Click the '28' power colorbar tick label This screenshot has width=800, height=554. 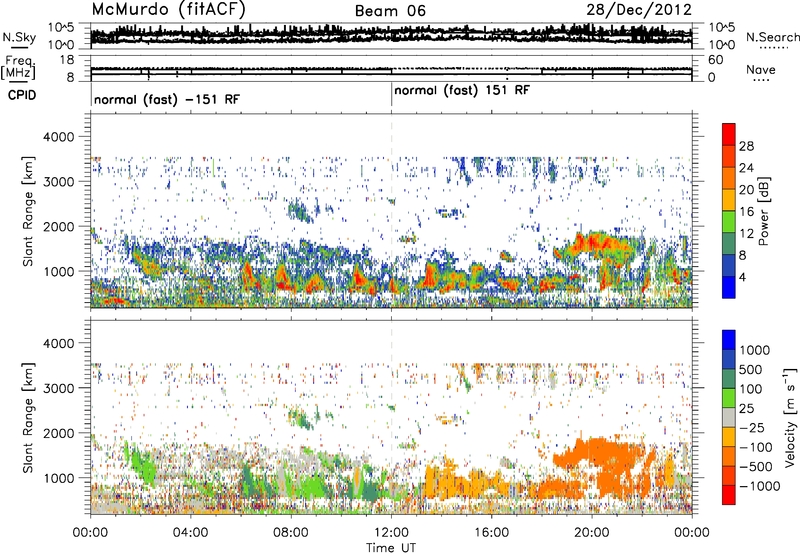pos(746,146)
